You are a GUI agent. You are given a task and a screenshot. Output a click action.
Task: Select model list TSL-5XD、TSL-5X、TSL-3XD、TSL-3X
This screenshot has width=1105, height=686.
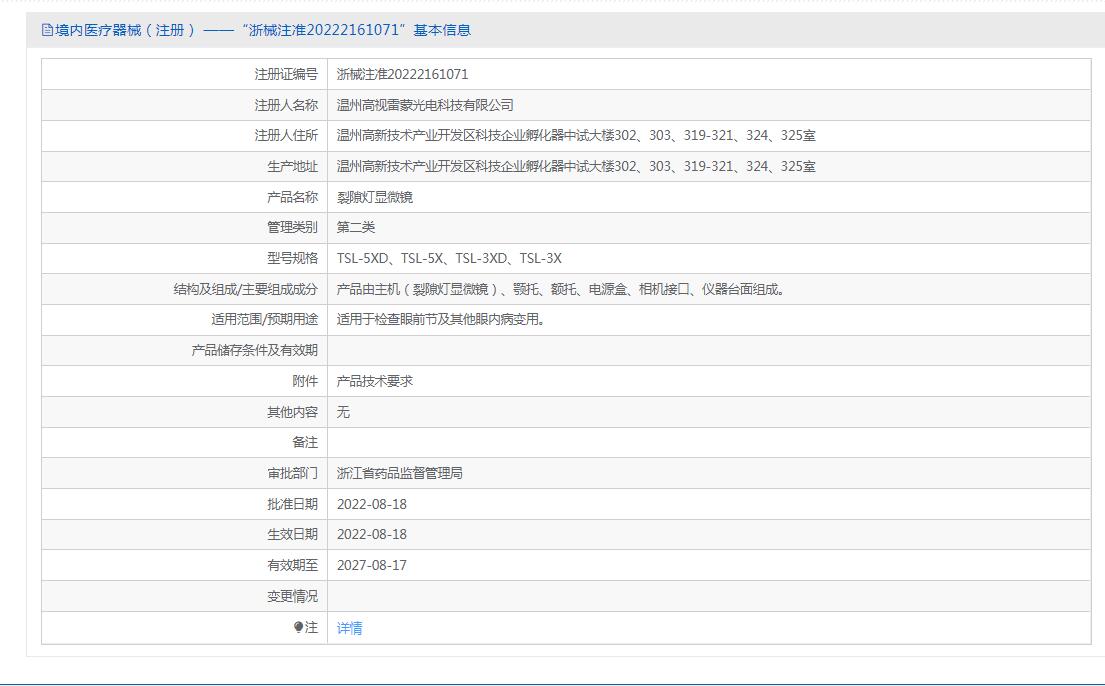click(x=449, y=258)
